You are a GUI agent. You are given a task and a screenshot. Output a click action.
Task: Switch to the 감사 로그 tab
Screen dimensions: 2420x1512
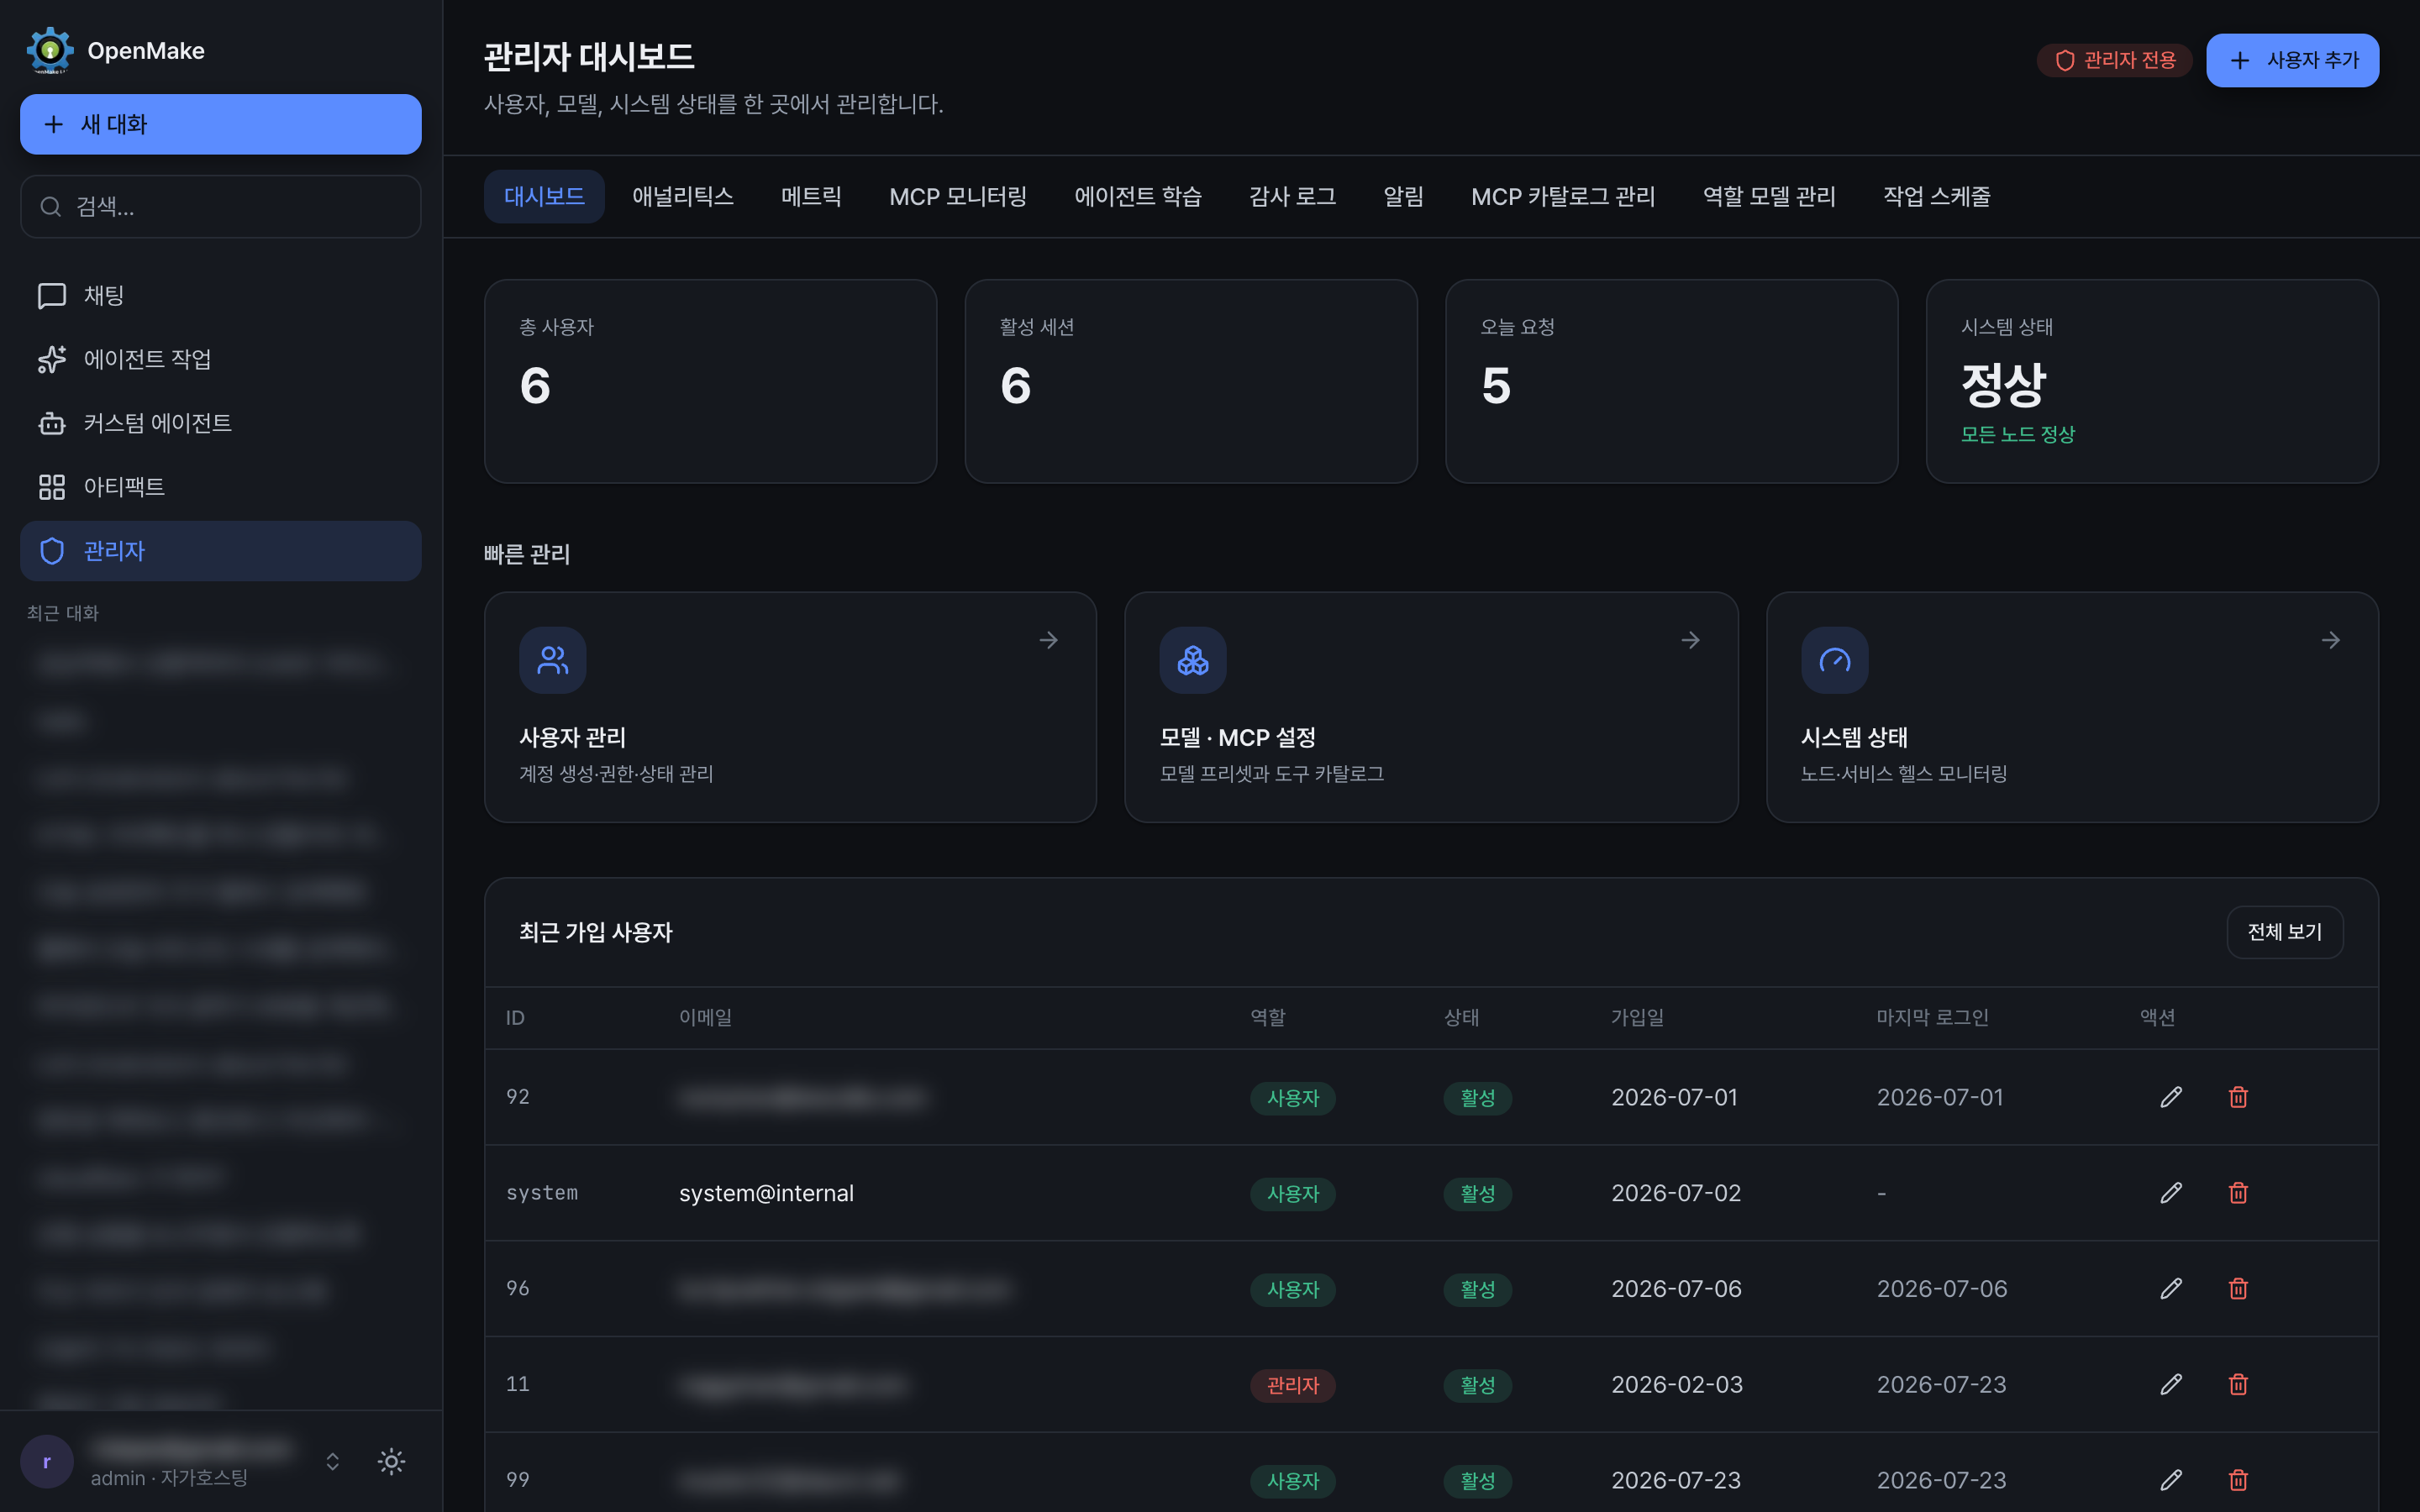tap(1292, 196)
